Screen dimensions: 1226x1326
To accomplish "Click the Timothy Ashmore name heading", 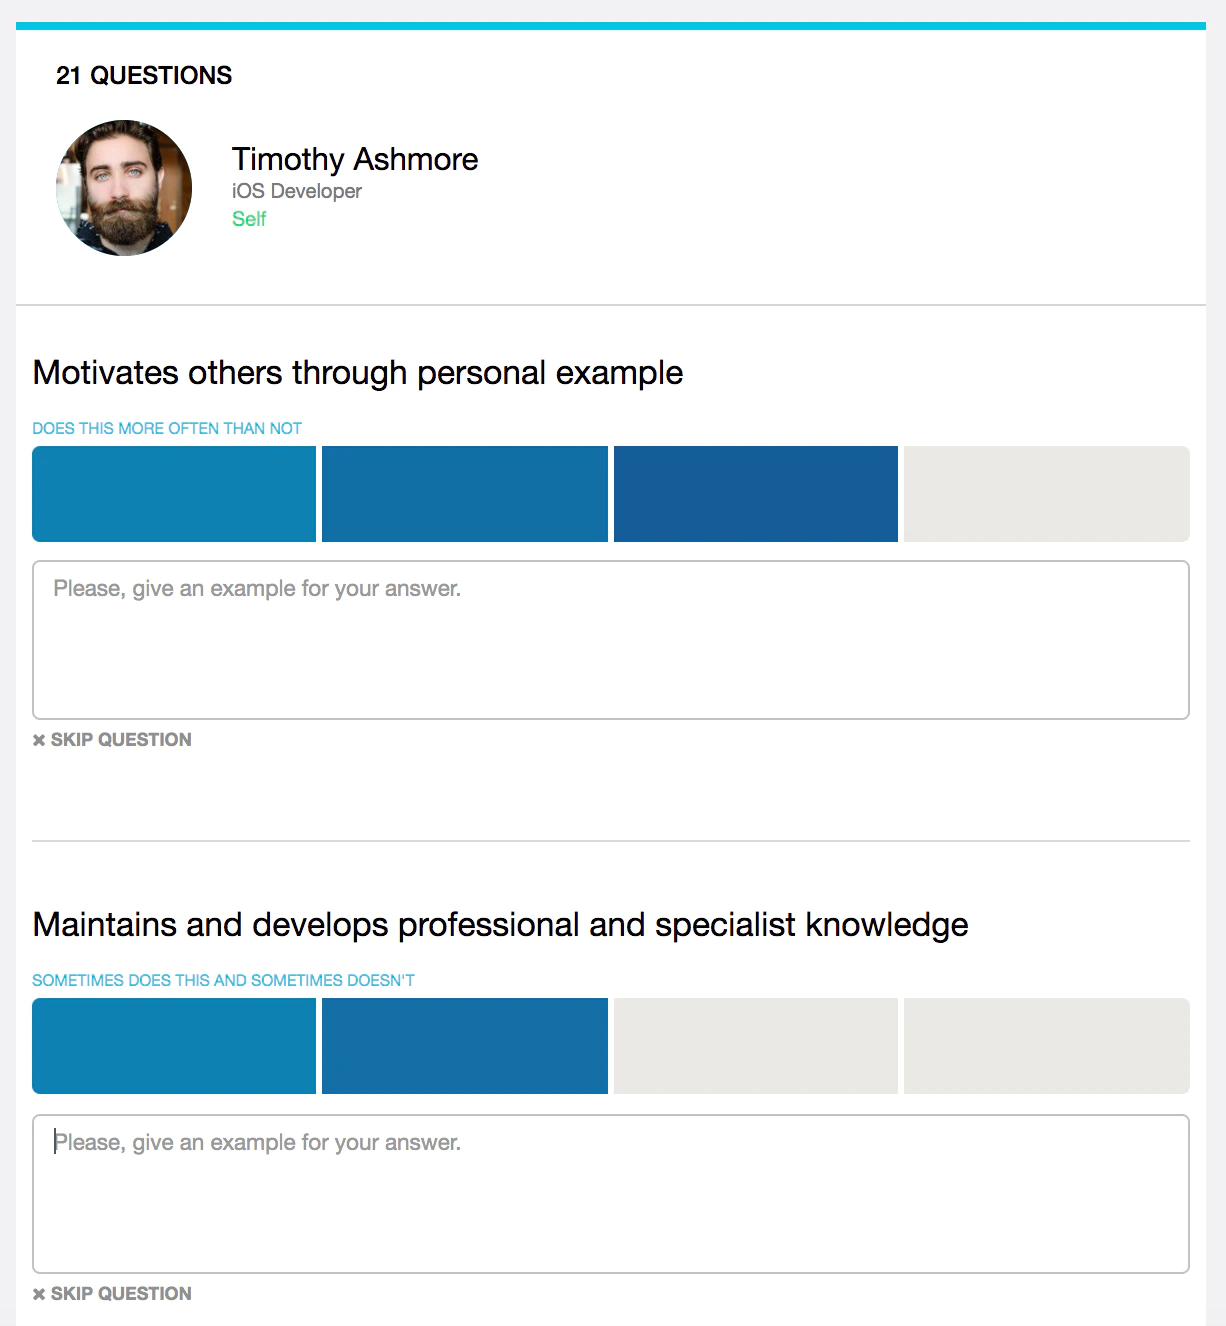I will coord(355,159).
